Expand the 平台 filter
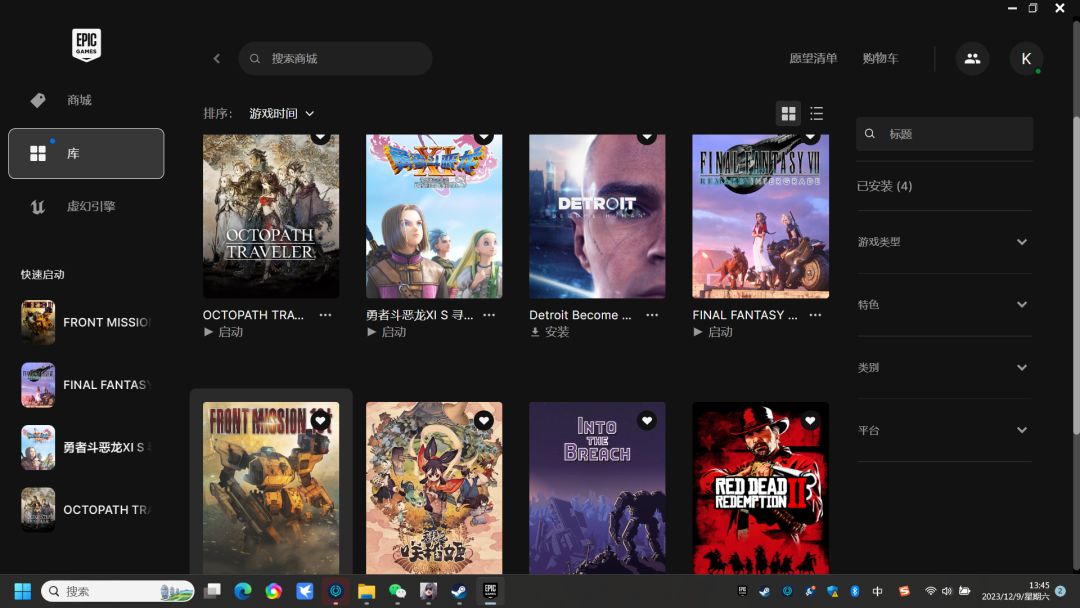This screenshot has width=1080, height=608. point(944,430)
